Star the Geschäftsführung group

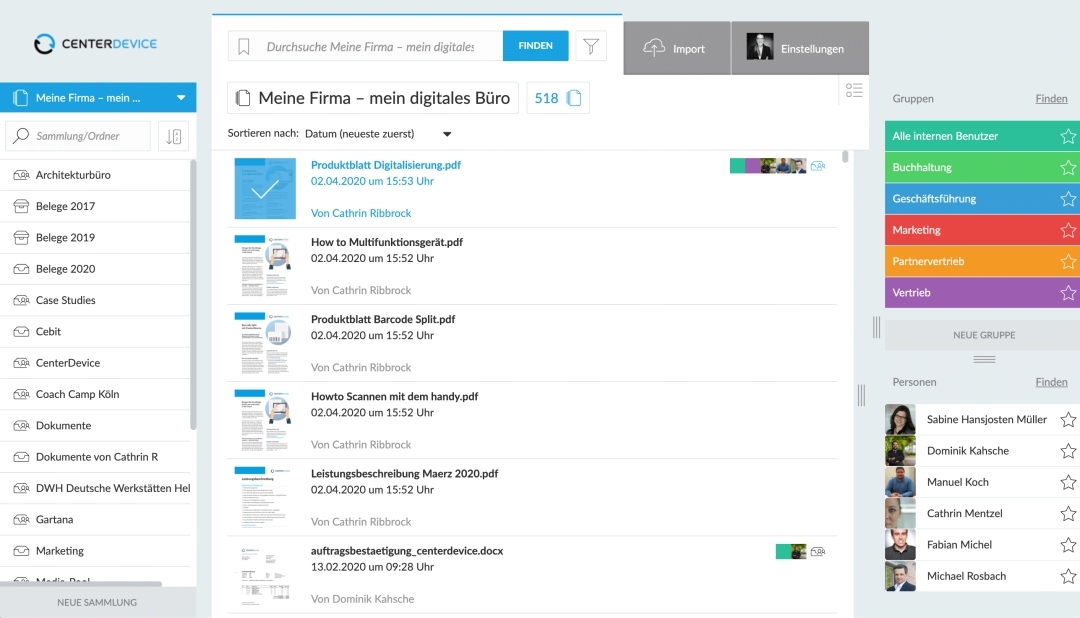1068,199
